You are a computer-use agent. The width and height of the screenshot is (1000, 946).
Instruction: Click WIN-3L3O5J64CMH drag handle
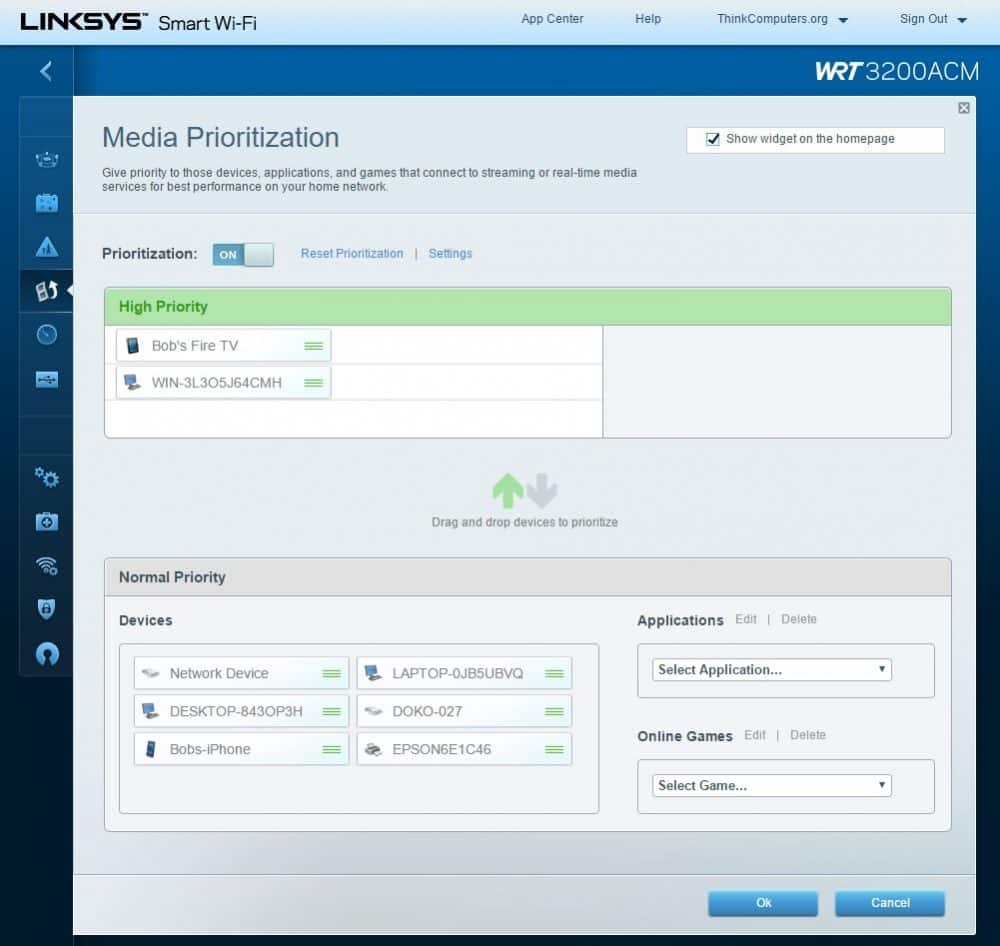(x=313, y=383)
